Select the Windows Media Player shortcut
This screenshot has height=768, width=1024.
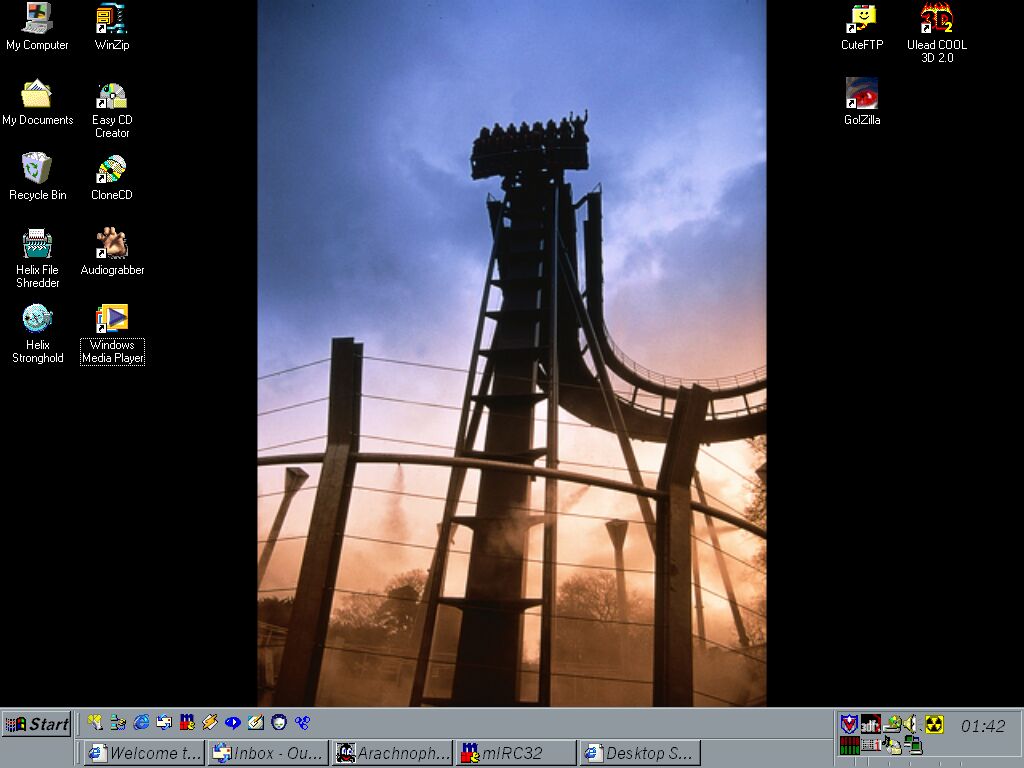(112, 320)
